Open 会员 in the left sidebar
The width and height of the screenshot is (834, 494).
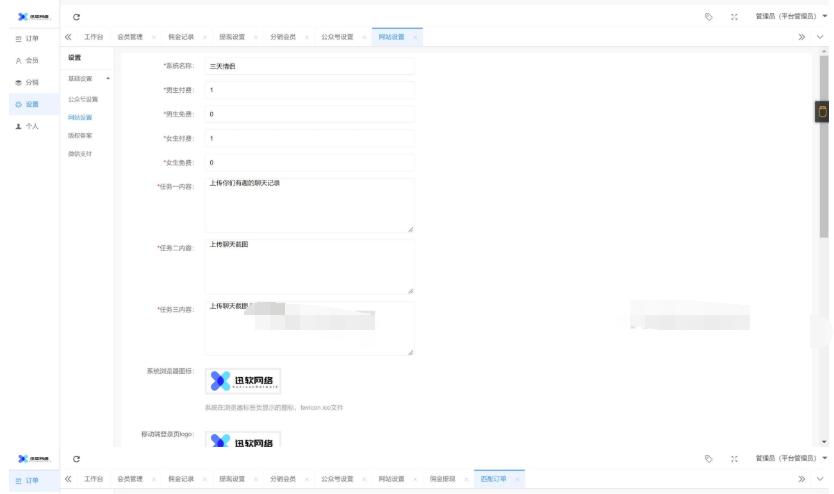(x=33, y=60)
